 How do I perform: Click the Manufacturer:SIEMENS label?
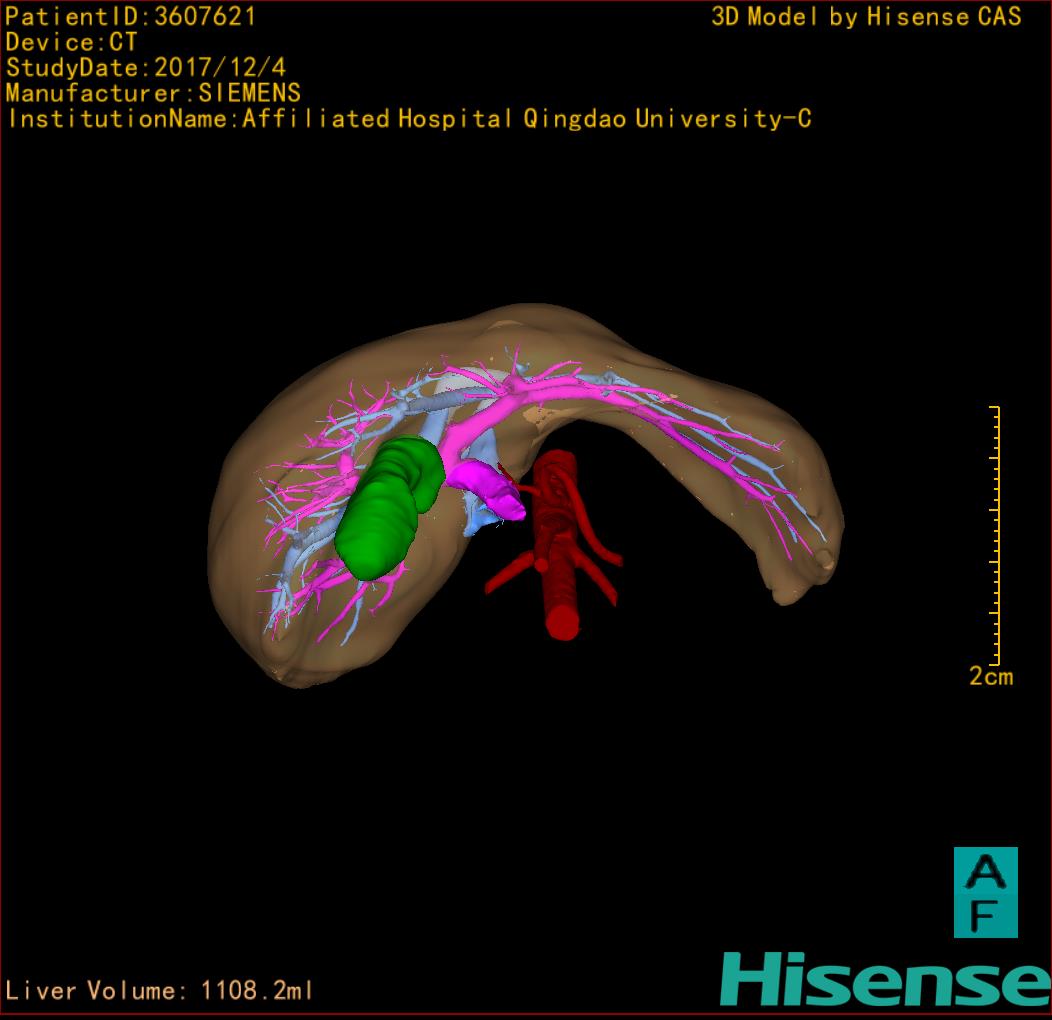tap(153, 94)
